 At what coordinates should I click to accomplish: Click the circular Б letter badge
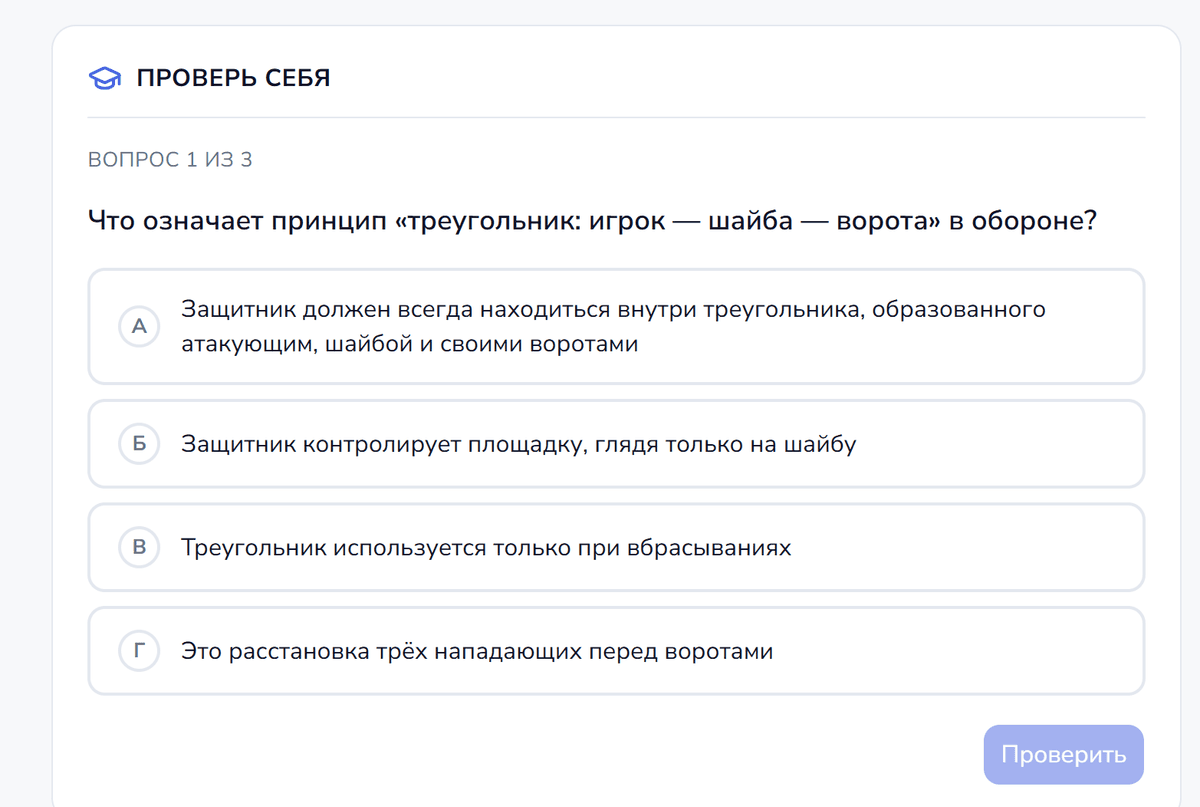pos(139,444)
